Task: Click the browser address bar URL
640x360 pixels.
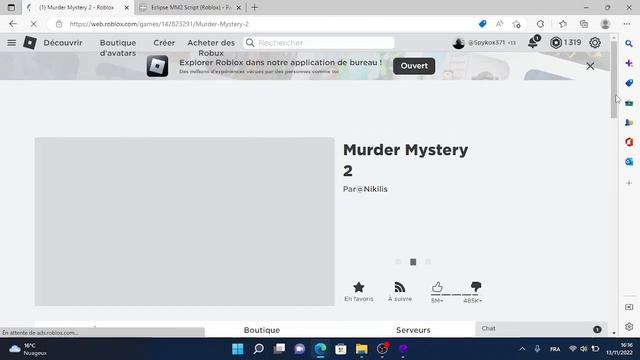Action: 159,24
